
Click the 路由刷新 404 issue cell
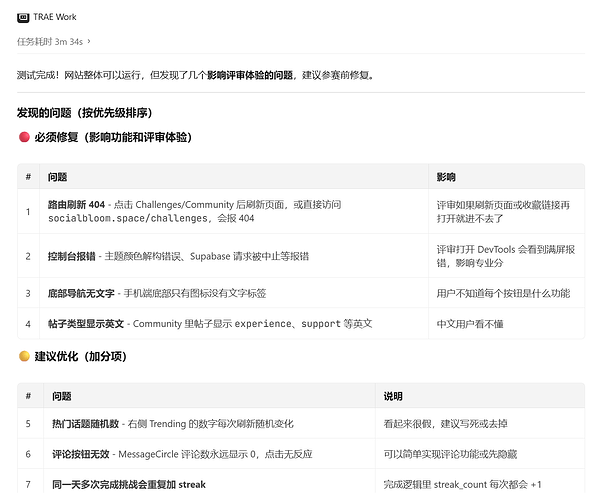pos(234,211)
